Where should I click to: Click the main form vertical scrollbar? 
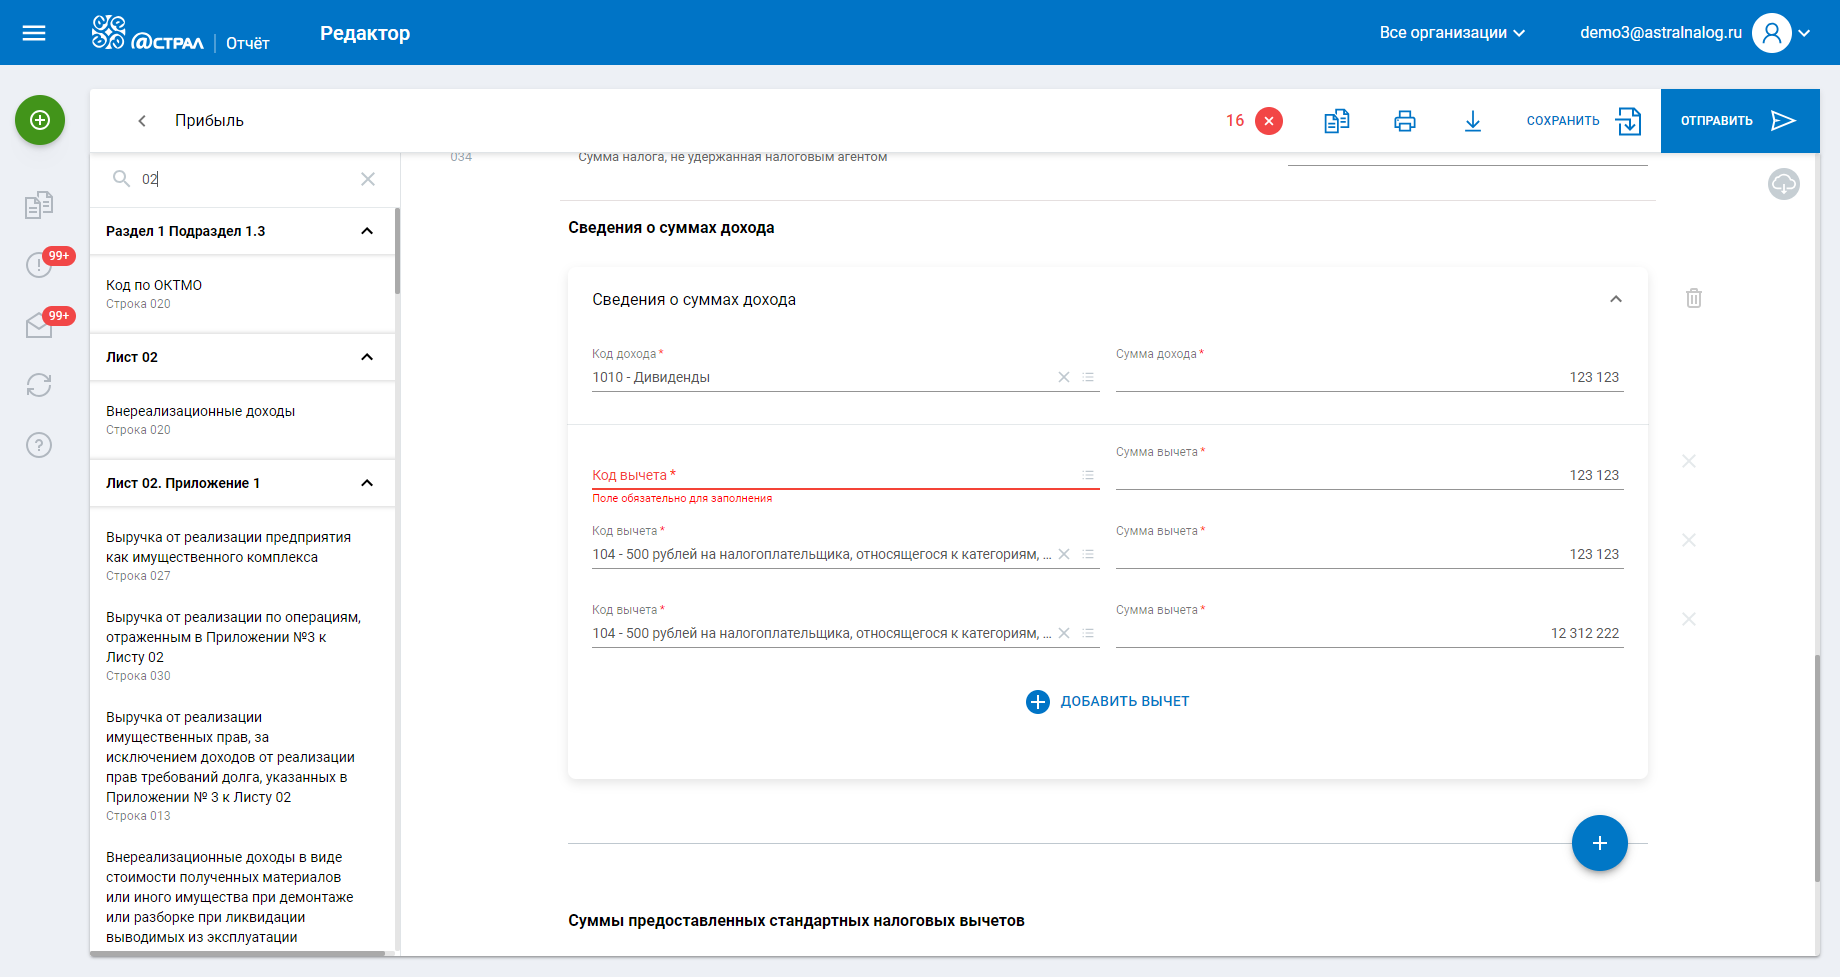point(1817,768)
